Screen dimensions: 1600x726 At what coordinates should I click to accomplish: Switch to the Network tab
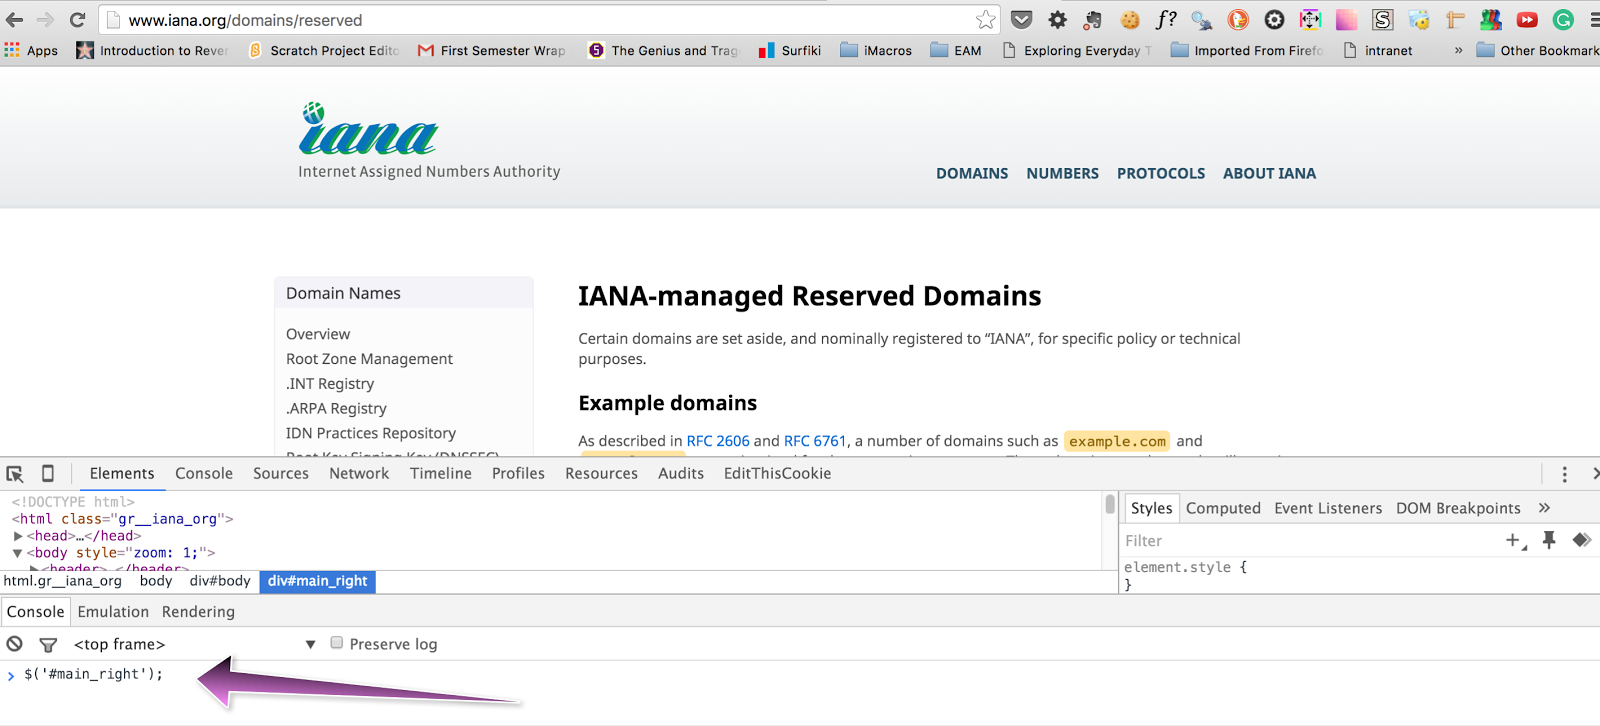point(359,474)
